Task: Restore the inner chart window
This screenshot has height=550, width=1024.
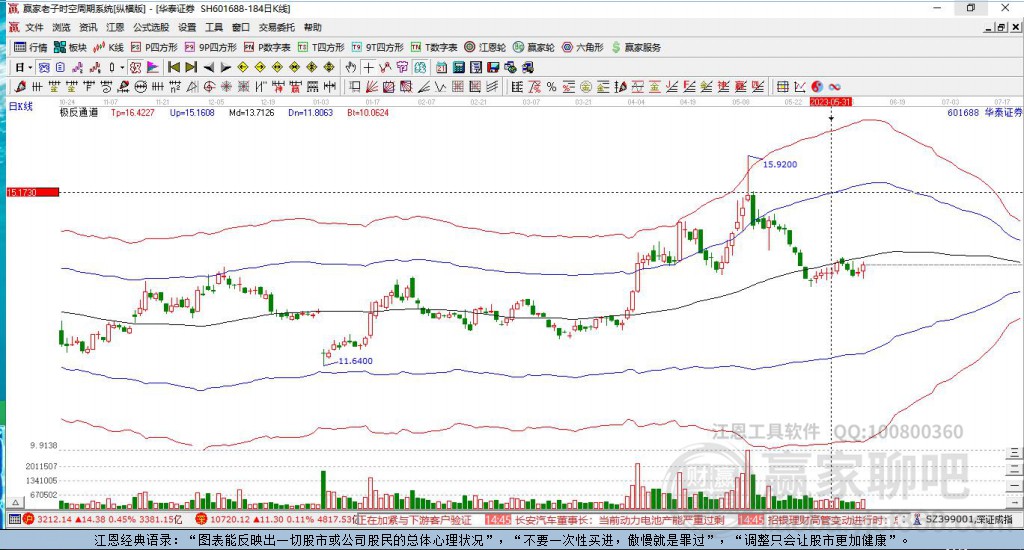Action: click(1001, 27)
